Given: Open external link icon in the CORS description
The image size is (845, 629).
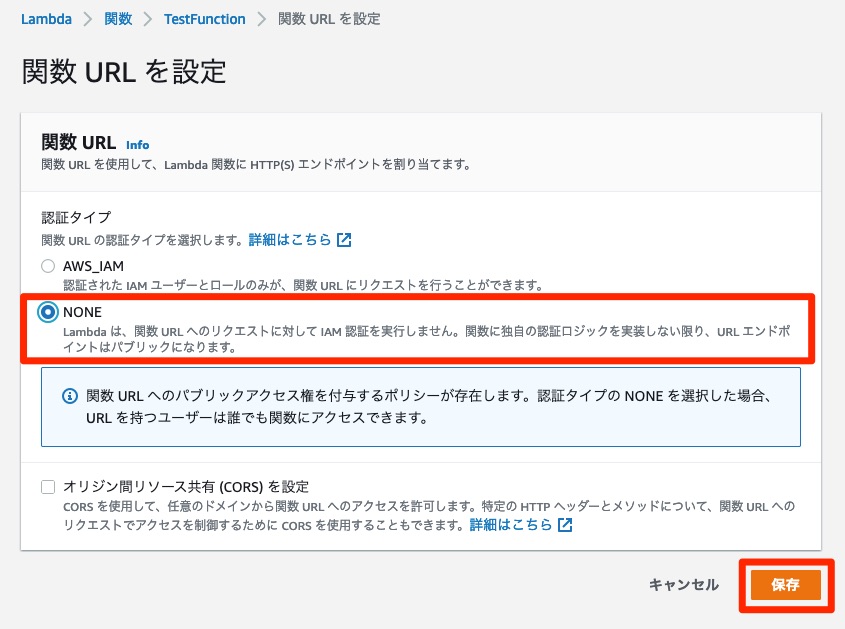Looking at the screenshot, I should coord(565,524).
